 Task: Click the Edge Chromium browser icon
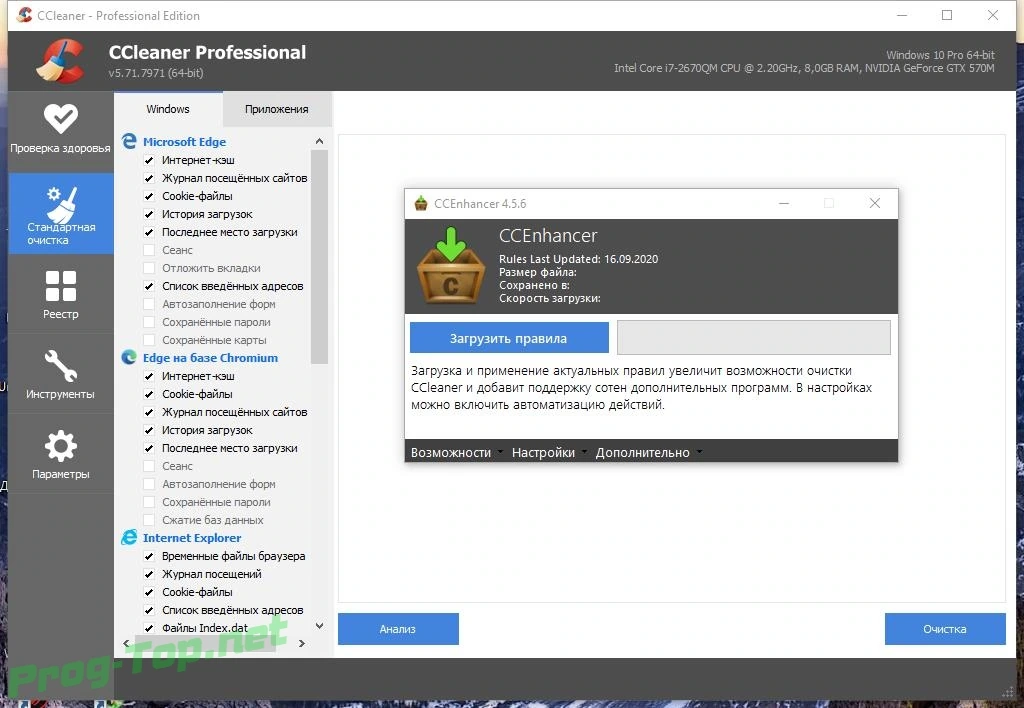[129, 357]
